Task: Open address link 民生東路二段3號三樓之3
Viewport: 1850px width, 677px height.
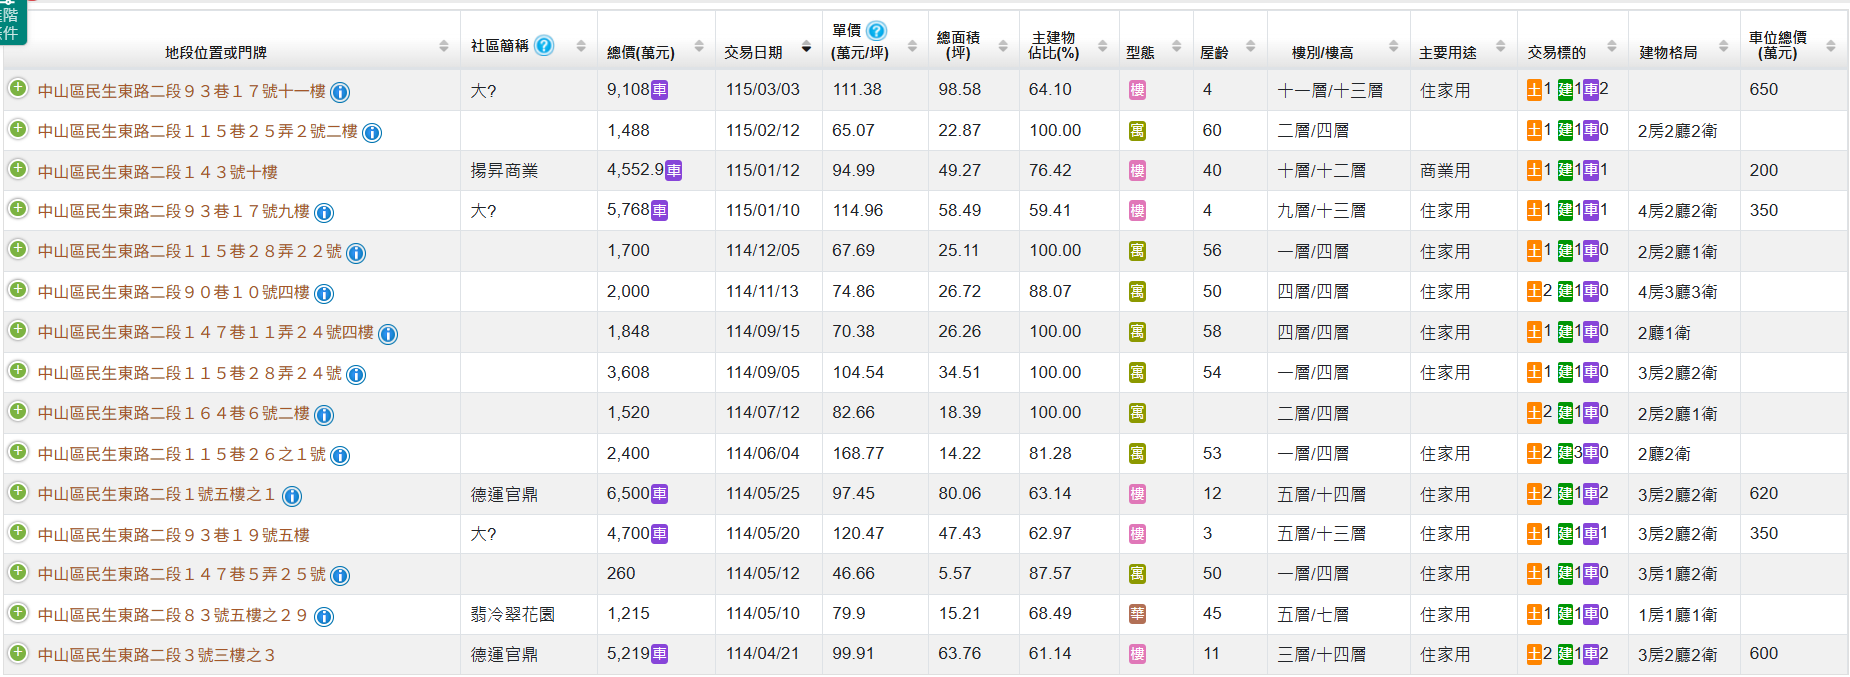Action: tap(156, 654)
